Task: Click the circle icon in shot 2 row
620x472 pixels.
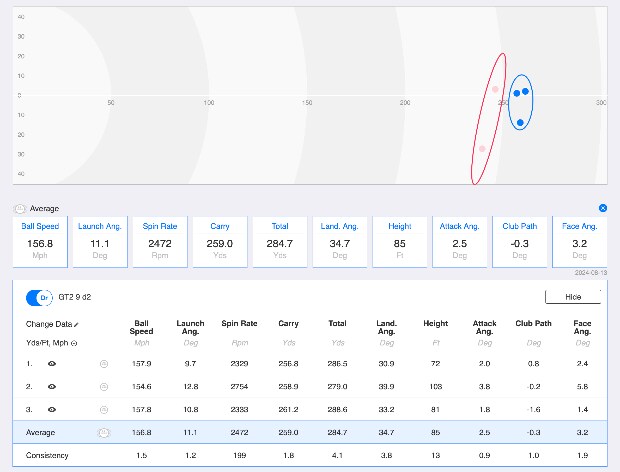Action: 103,386
